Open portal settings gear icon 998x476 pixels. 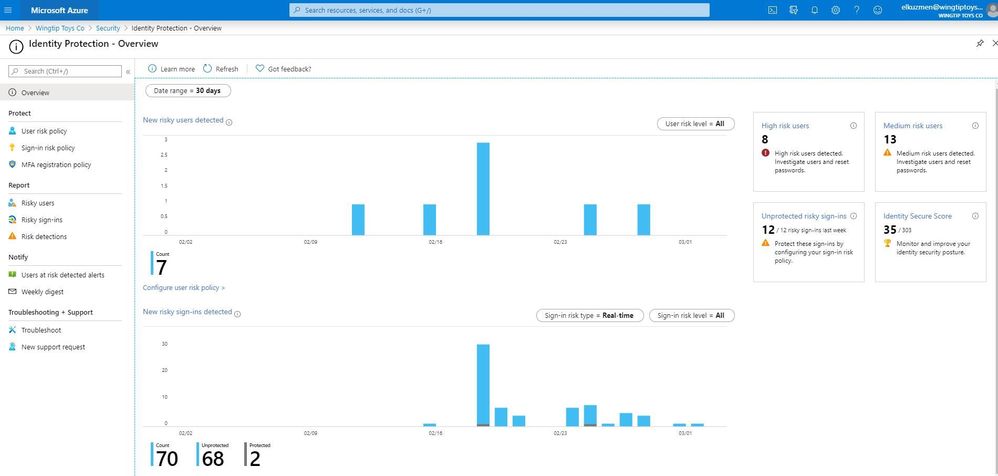(836, 10)
